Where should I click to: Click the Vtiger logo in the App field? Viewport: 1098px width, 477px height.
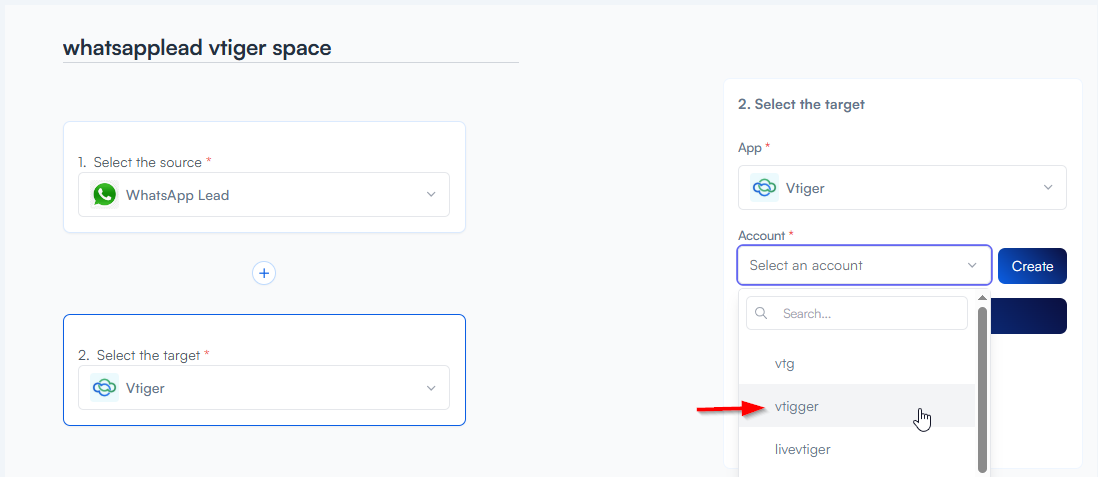765,188
